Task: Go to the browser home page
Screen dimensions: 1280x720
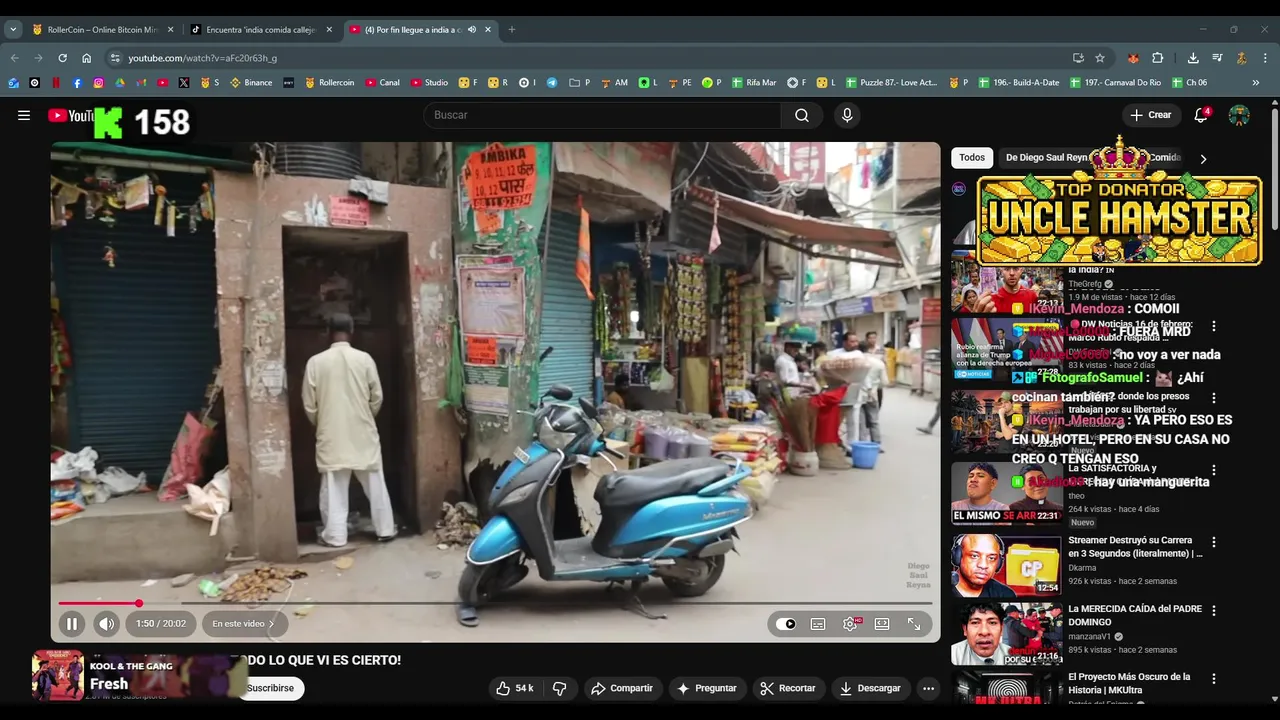Action: click(86, 58)
